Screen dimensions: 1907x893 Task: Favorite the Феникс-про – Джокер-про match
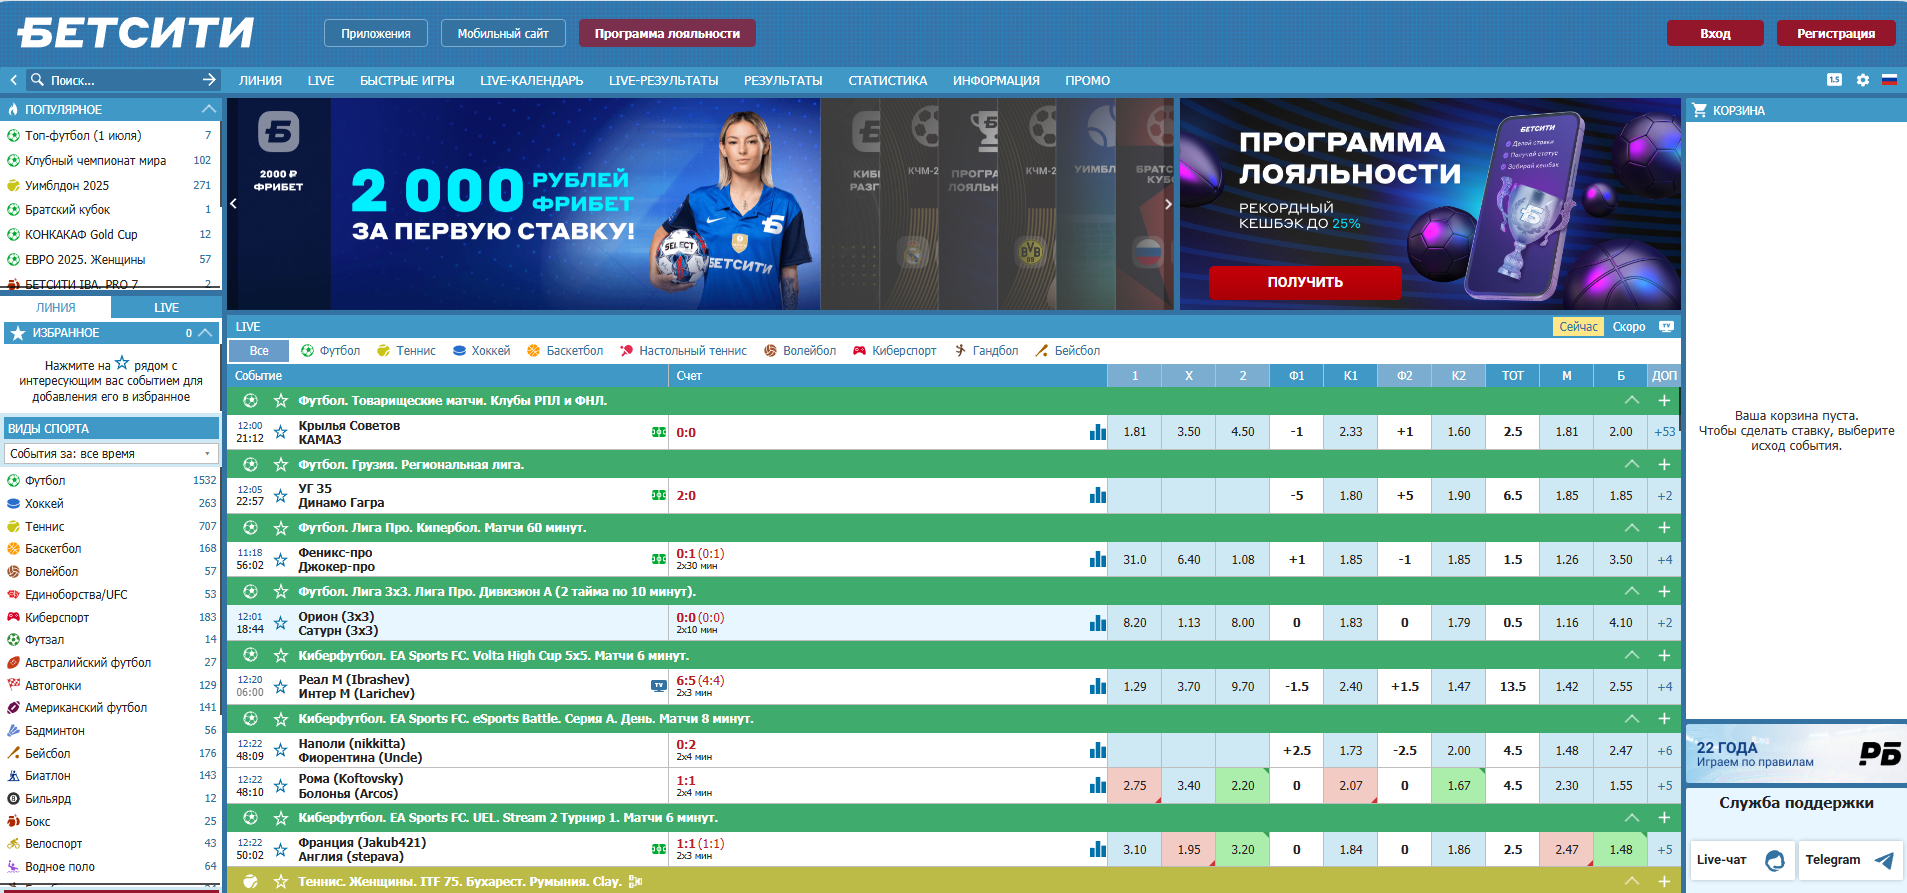point(281,559)
